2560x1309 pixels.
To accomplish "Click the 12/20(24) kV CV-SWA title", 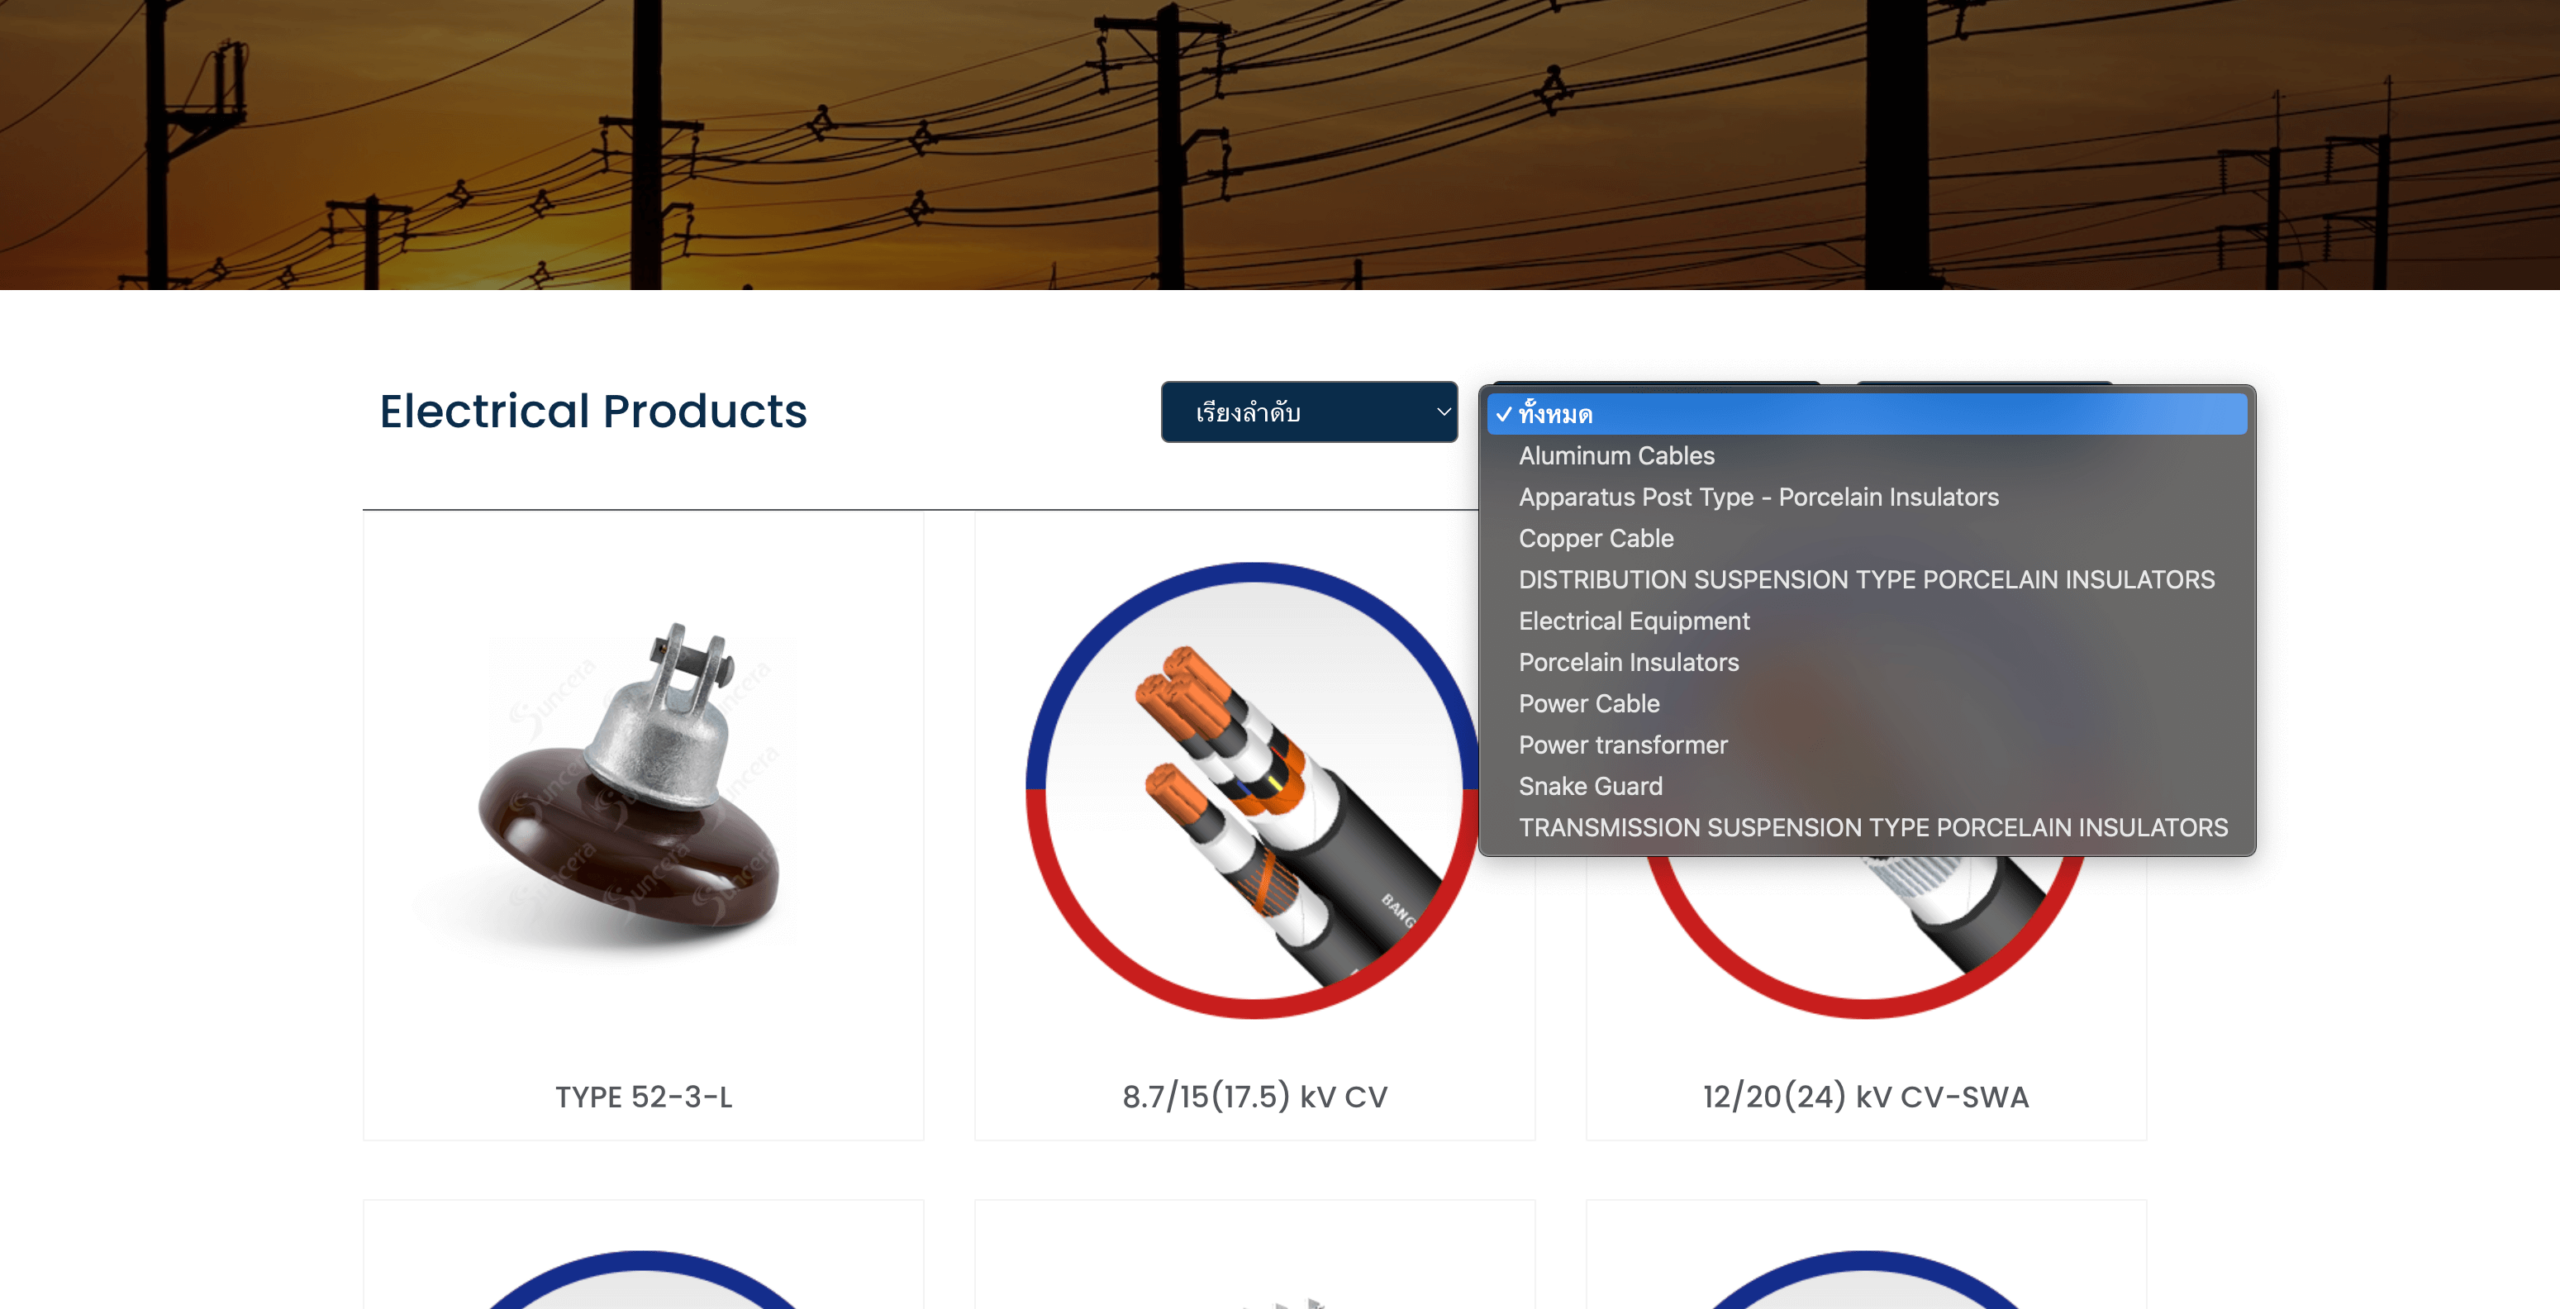I will tap(1866, 1097).
